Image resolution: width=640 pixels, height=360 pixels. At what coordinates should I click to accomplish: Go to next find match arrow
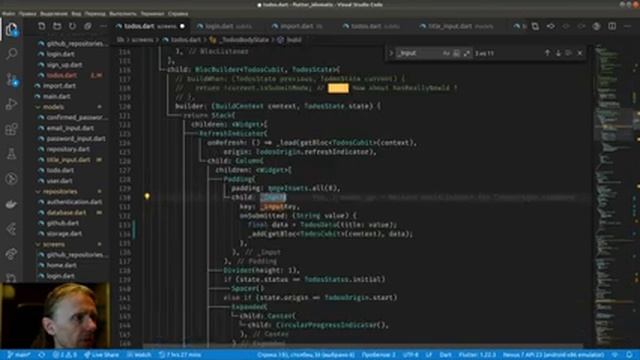pos(558,53)
